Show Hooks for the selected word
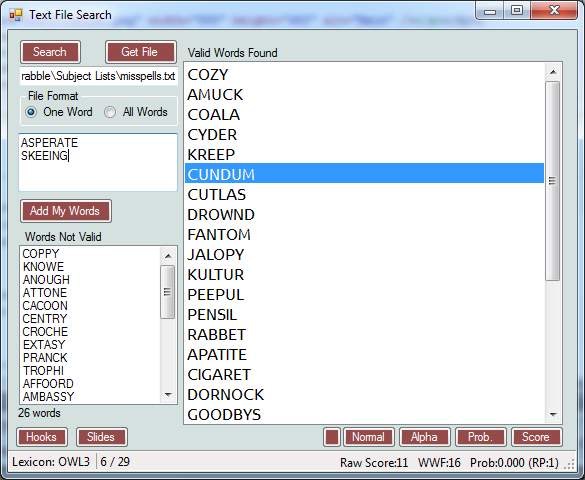 click(x=42, y=437)
